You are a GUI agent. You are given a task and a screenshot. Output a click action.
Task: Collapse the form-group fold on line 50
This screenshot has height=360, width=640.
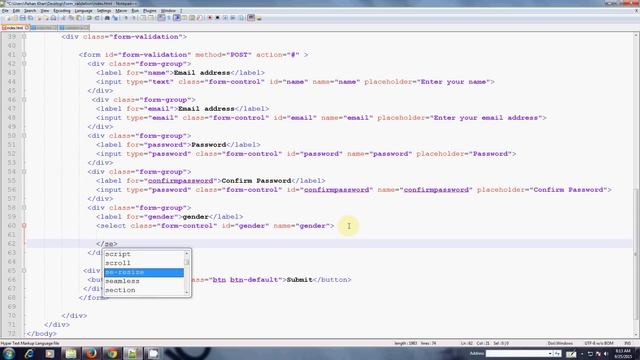(24, 136)
